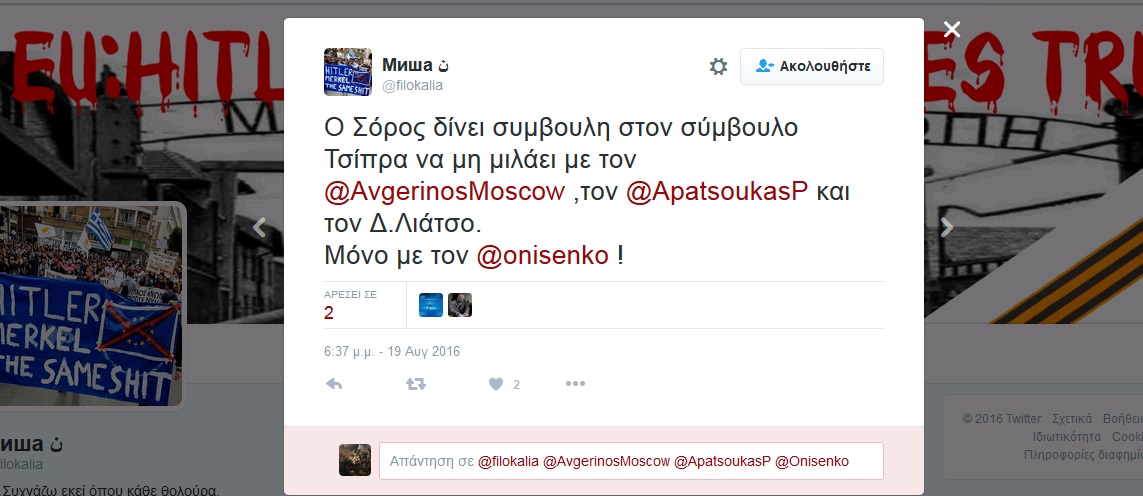Open the gear settings menu
This screenshot has height=496, width=1143.
719,67
